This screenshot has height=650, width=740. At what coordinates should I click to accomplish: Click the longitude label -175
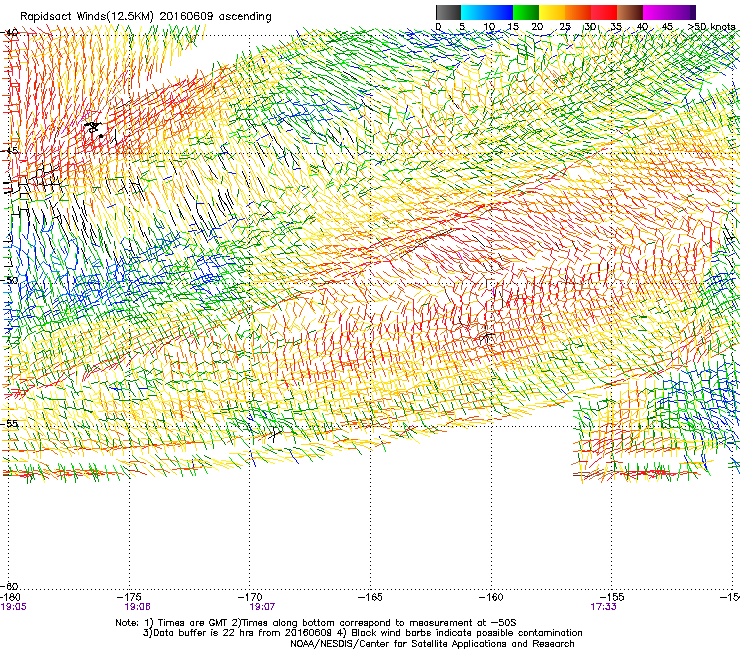[129, 597]
